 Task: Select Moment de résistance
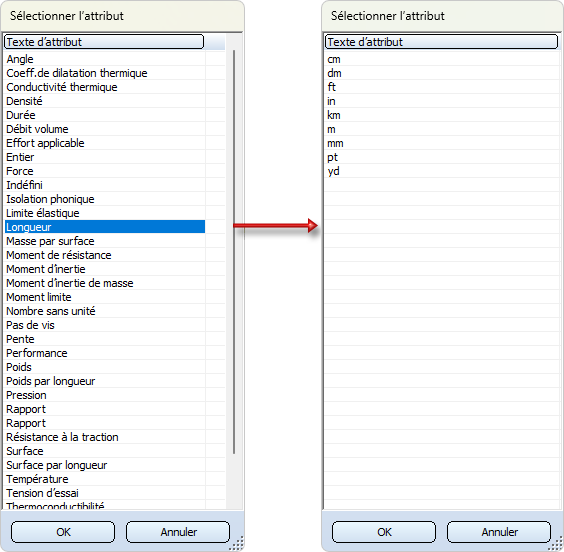click(105, 255)
